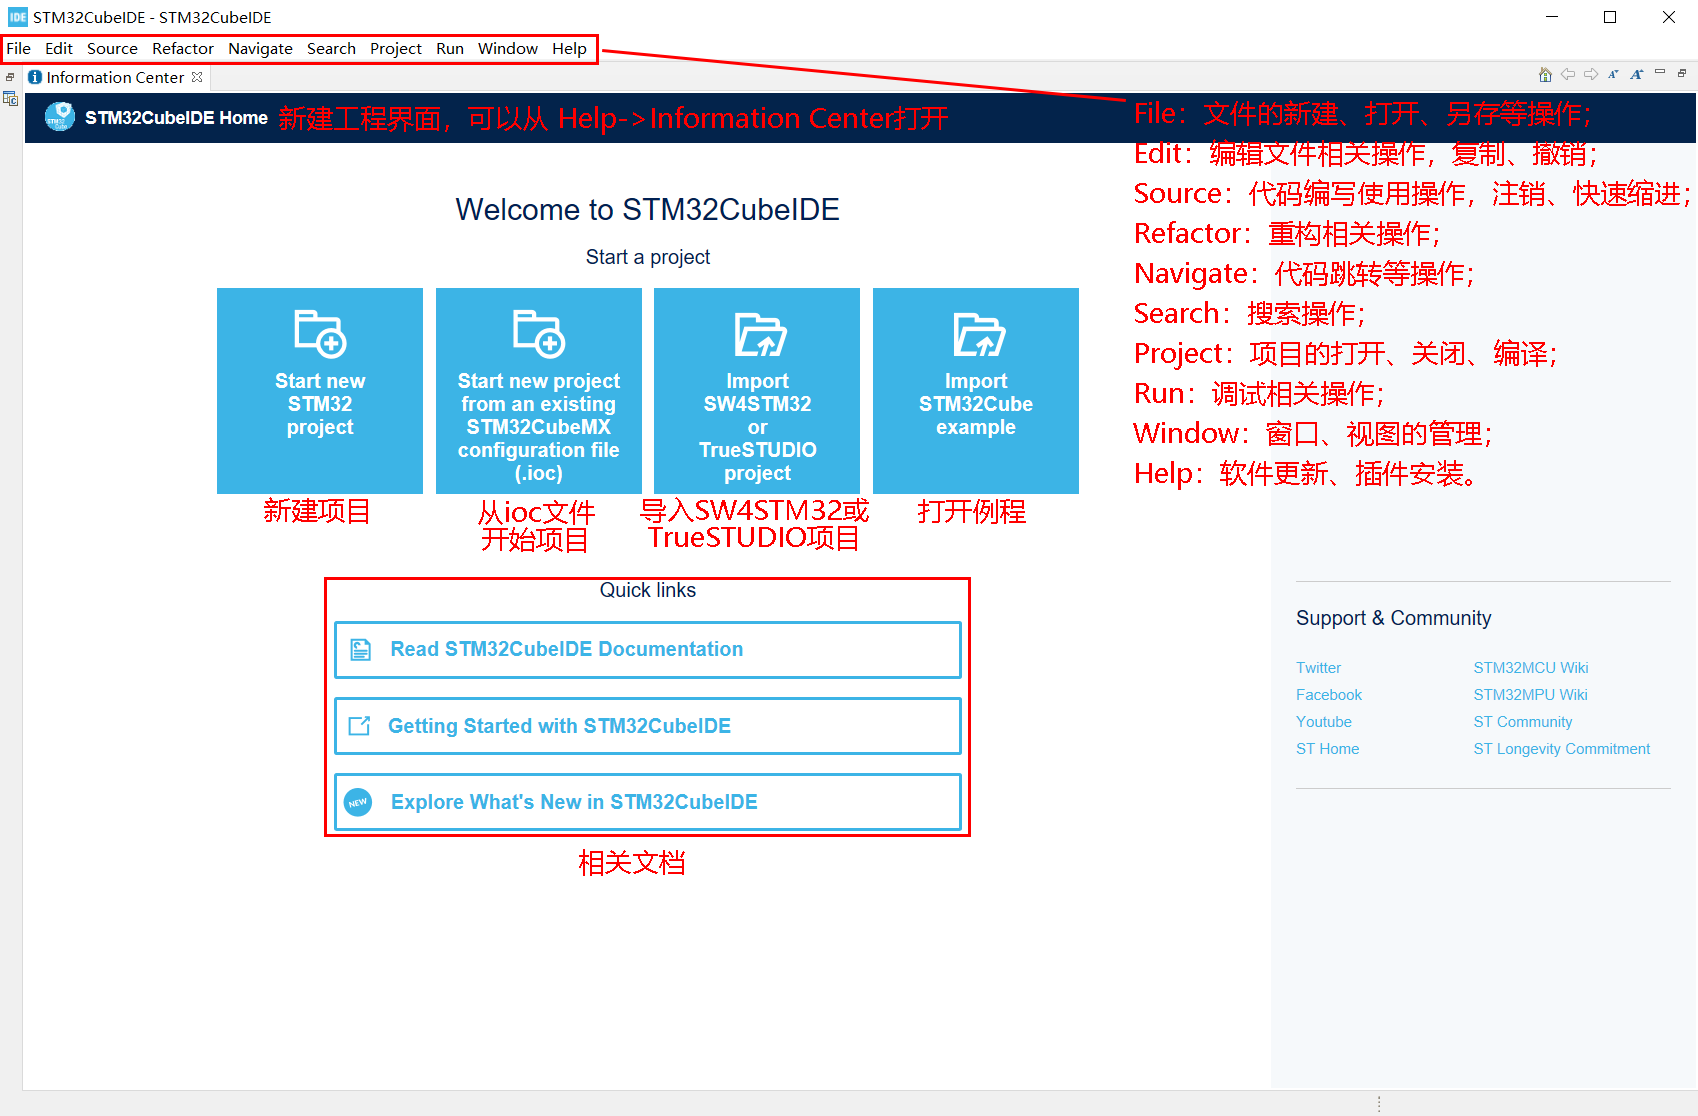Click restore icon in left trim bar
Image resolution: width=1698 pixels, height=1116 pixels.
pos(10,77)
